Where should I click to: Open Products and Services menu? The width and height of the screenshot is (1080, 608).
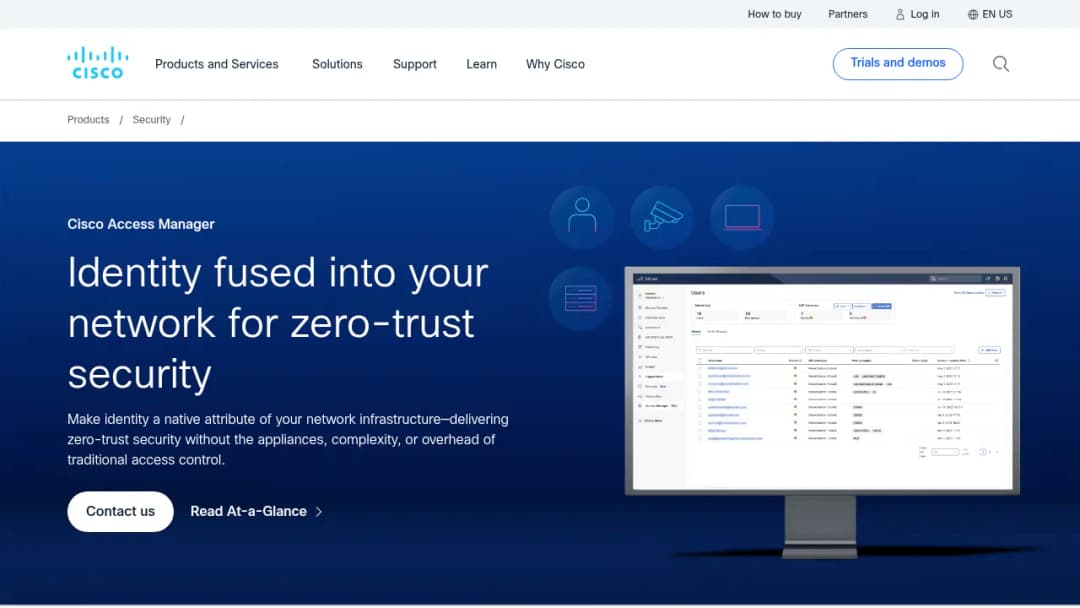pos(216,64)
